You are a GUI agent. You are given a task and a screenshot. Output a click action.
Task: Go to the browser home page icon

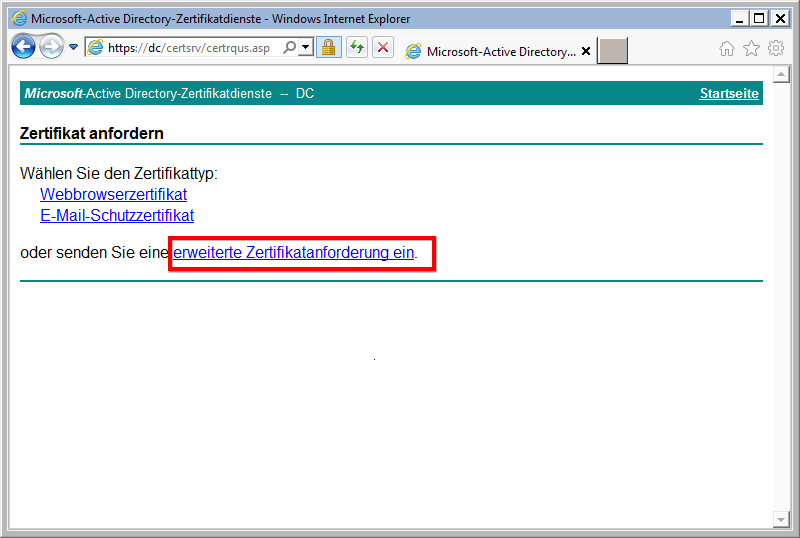coord(727,48)
